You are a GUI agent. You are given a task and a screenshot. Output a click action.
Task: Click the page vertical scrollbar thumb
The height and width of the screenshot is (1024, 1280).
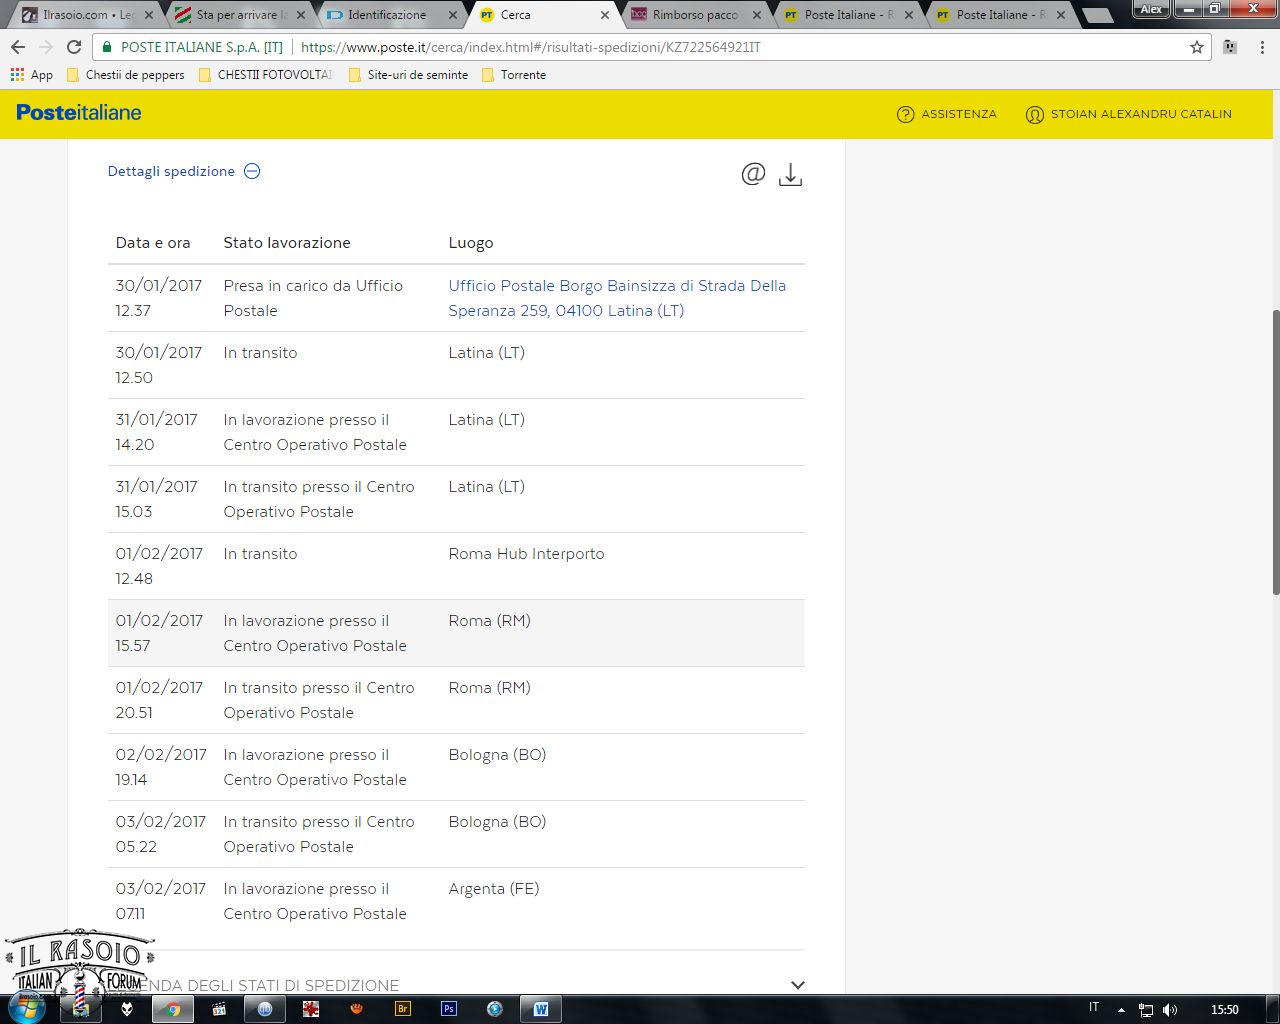tap(1275, 452)
